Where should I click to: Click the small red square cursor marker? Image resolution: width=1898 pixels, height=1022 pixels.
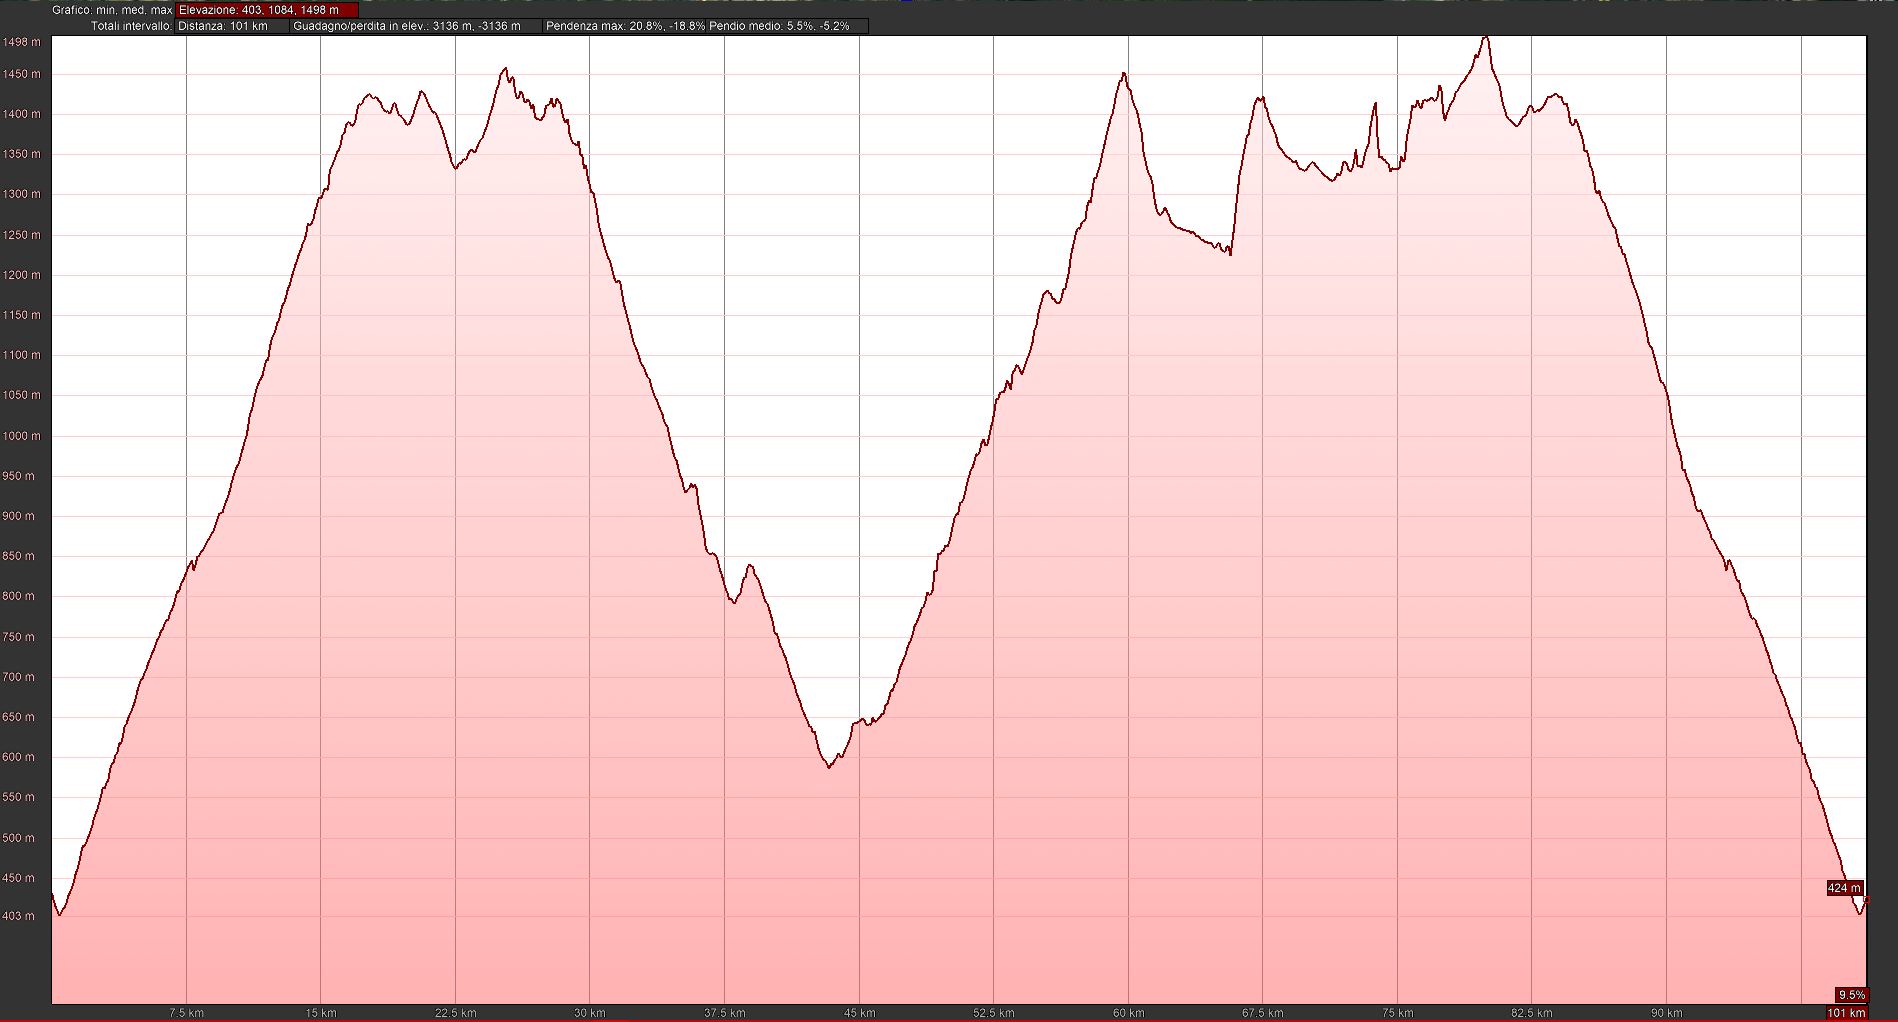[1866, 901]
